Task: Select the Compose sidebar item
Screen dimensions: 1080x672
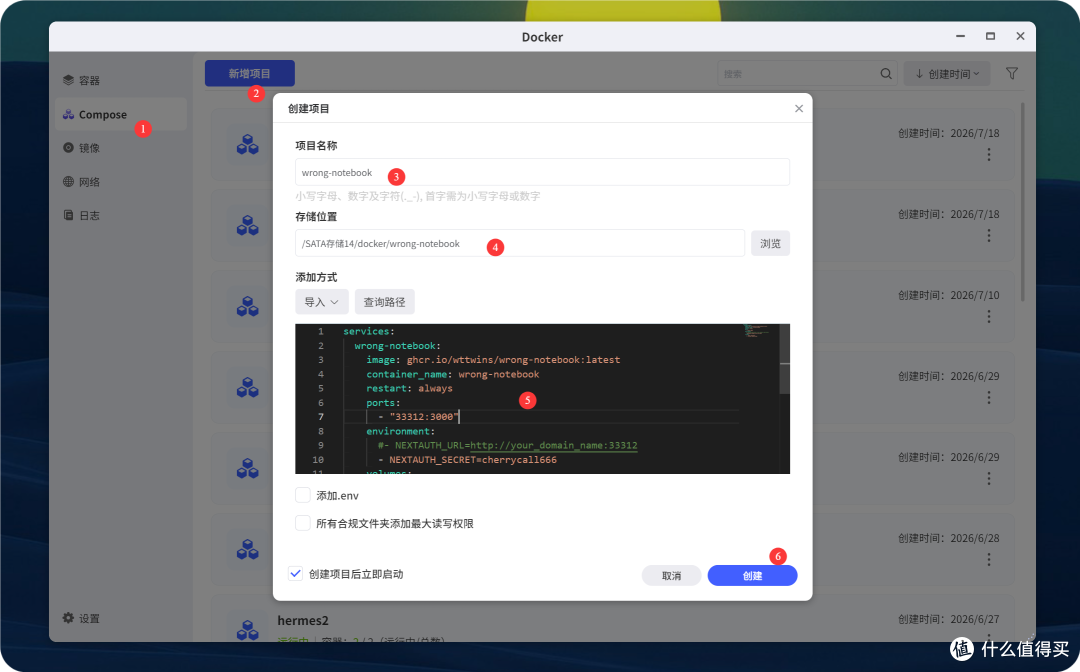Action: coord(121,114)
